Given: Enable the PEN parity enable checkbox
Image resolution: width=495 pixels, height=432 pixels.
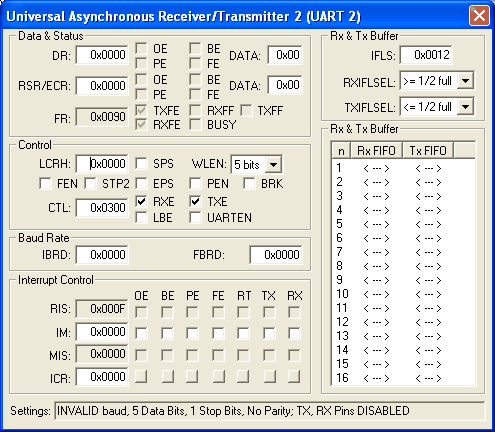Looking at the screenshot, I should pos(195,183).
